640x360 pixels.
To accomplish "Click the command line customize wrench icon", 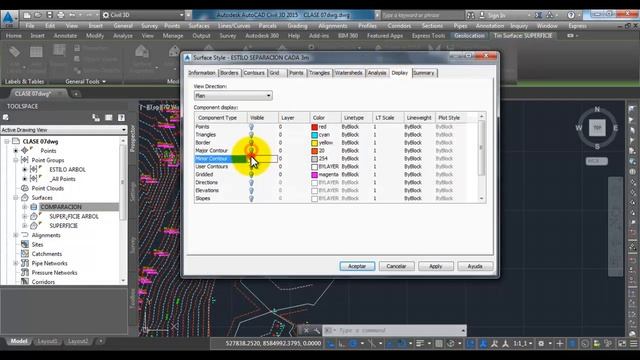I will (316, 330).
